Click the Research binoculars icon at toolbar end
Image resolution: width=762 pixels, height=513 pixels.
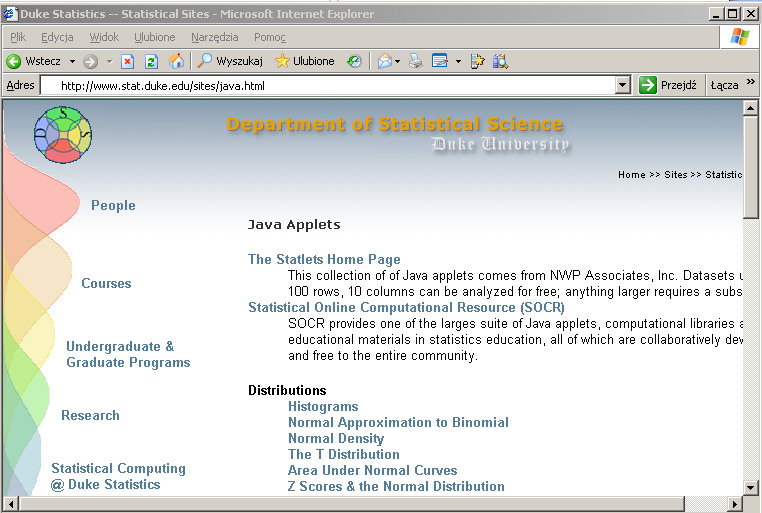(500, 61)
